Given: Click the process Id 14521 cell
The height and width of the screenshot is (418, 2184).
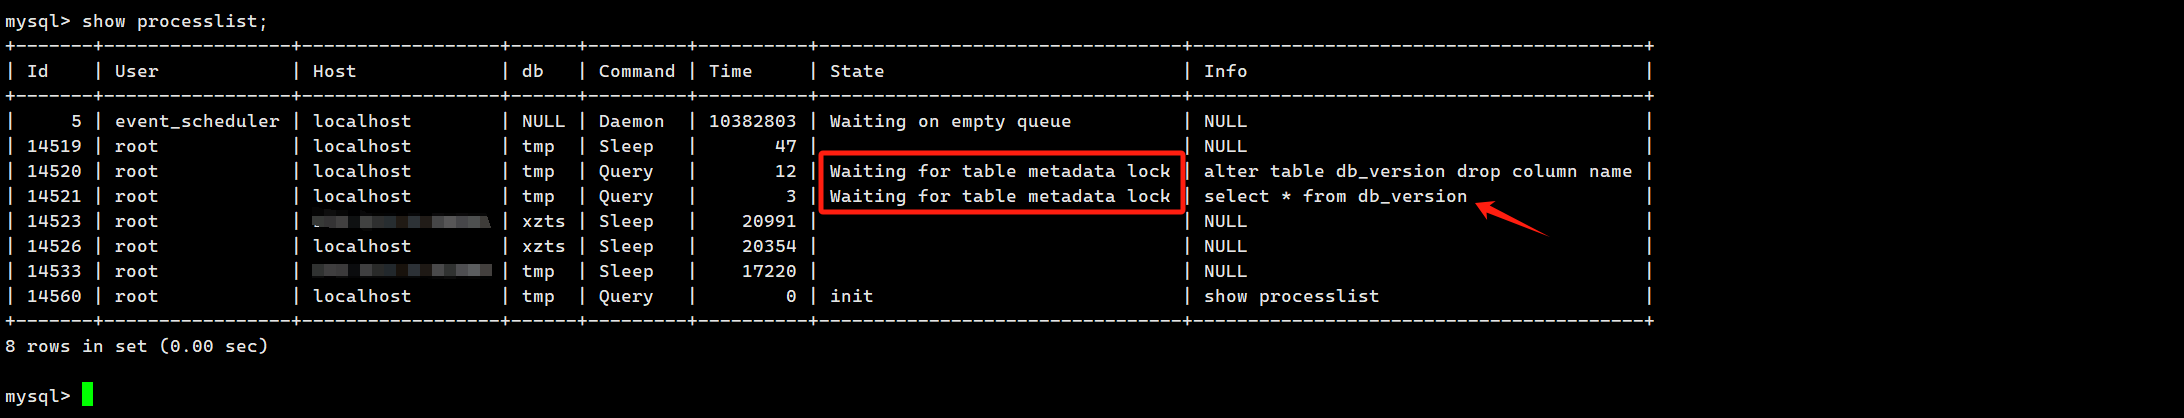Looking at the screenshot, I should 54,196.
